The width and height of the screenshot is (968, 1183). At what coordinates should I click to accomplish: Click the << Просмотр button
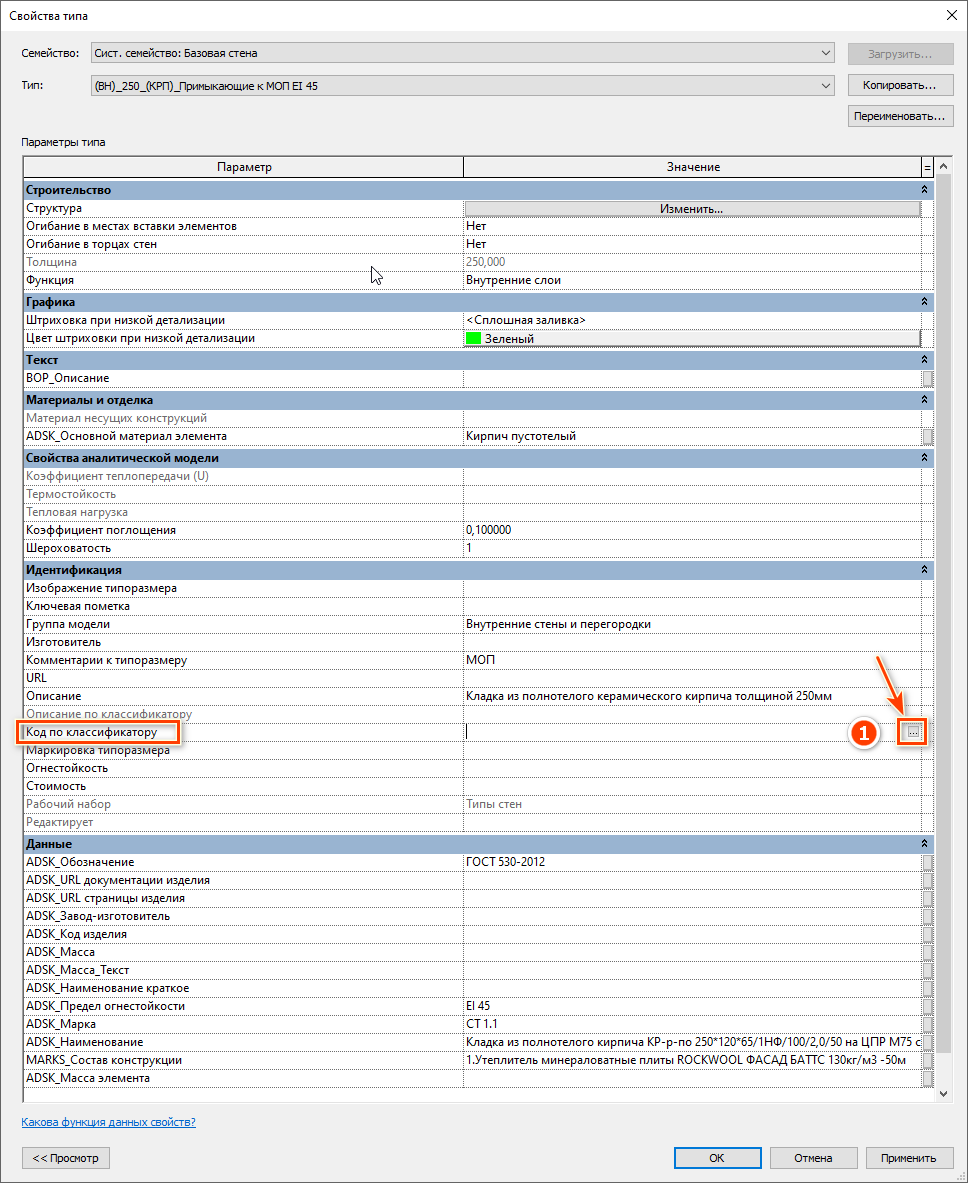[66, 1158]
